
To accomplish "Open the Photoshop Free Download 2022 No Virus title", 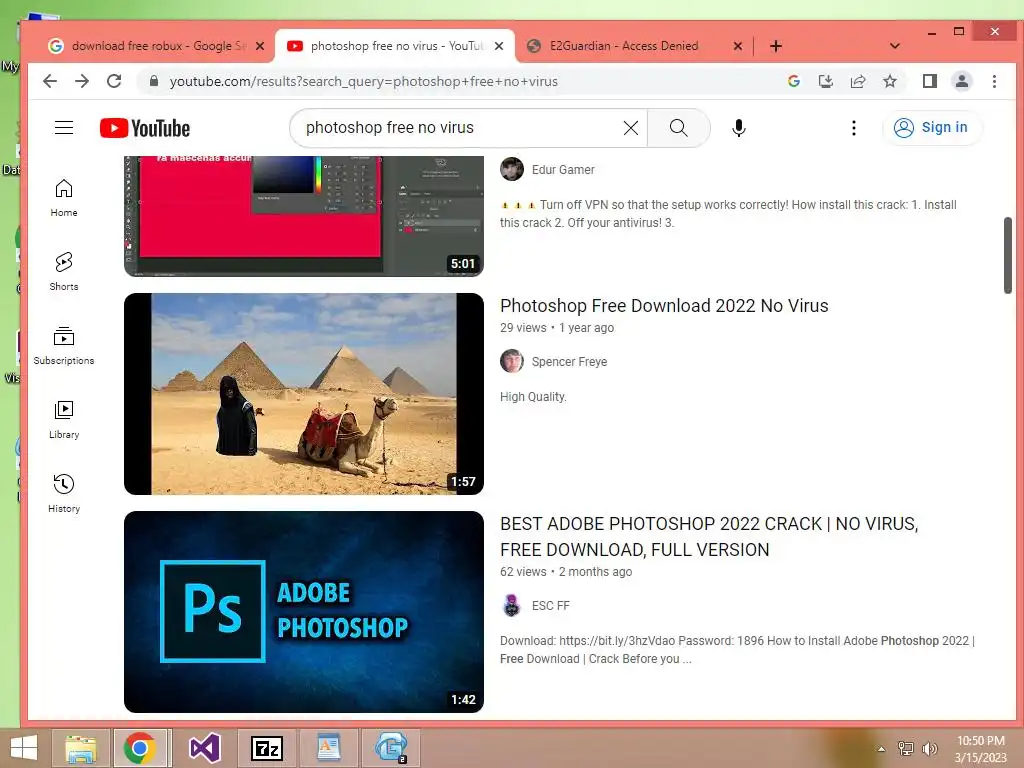I will coord(664,306).
